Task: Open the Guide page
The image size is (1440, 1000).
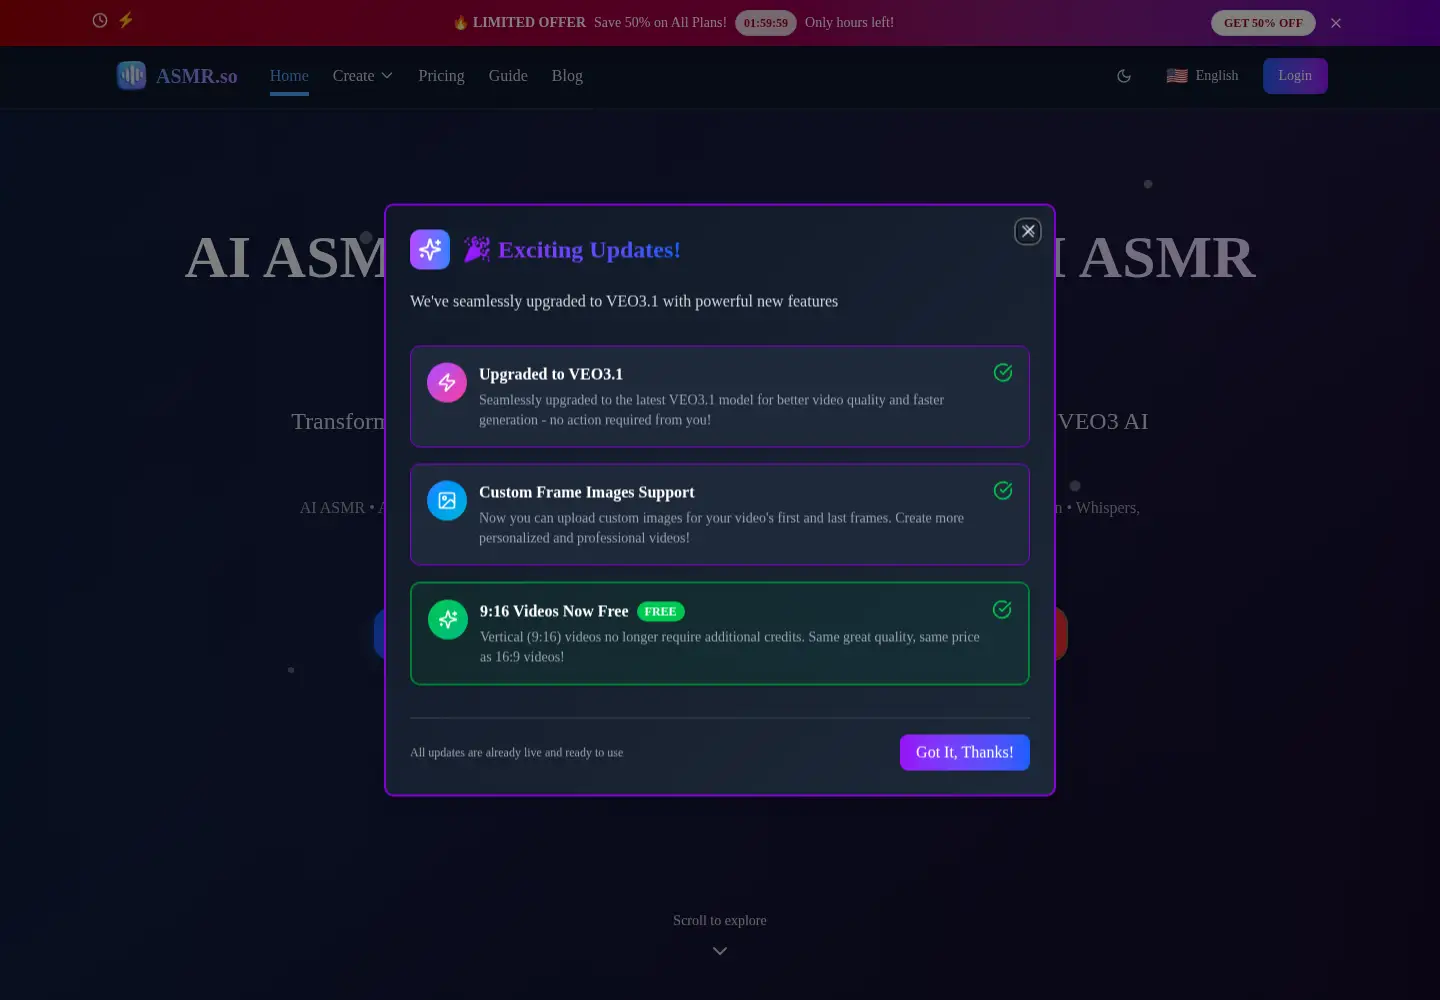Action: click(x=508, y=76)
